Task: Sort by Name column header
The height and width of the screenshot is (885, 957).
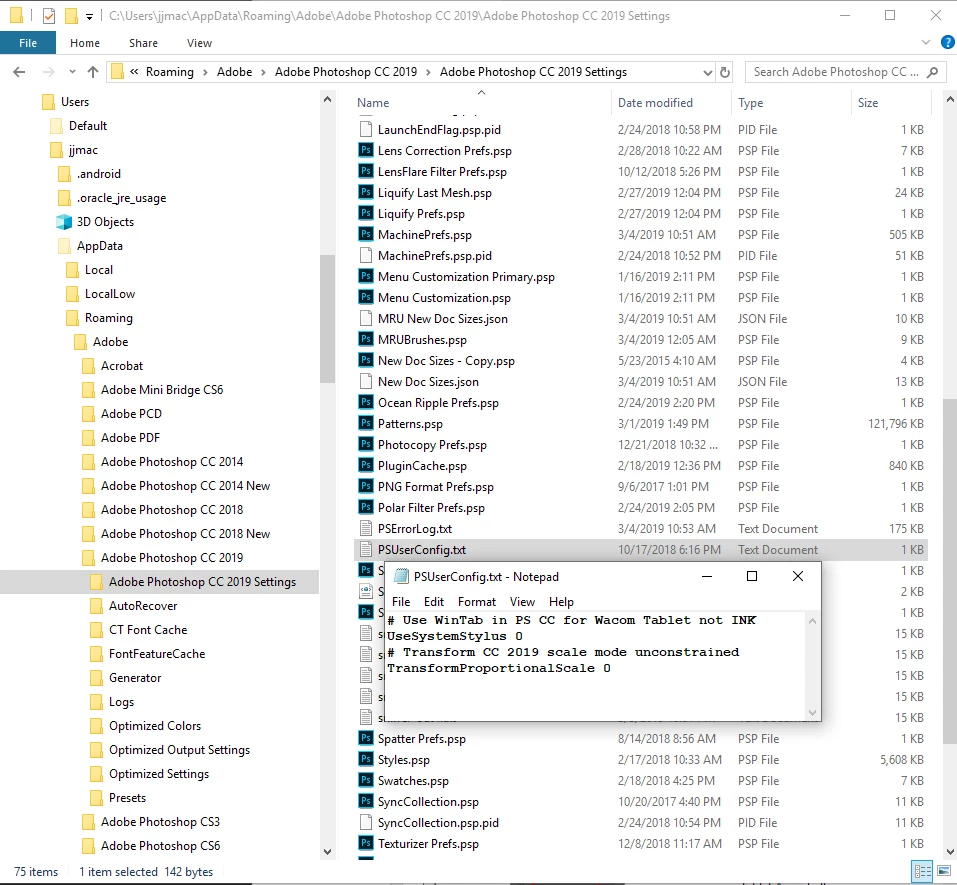Action: coord(373,103)
